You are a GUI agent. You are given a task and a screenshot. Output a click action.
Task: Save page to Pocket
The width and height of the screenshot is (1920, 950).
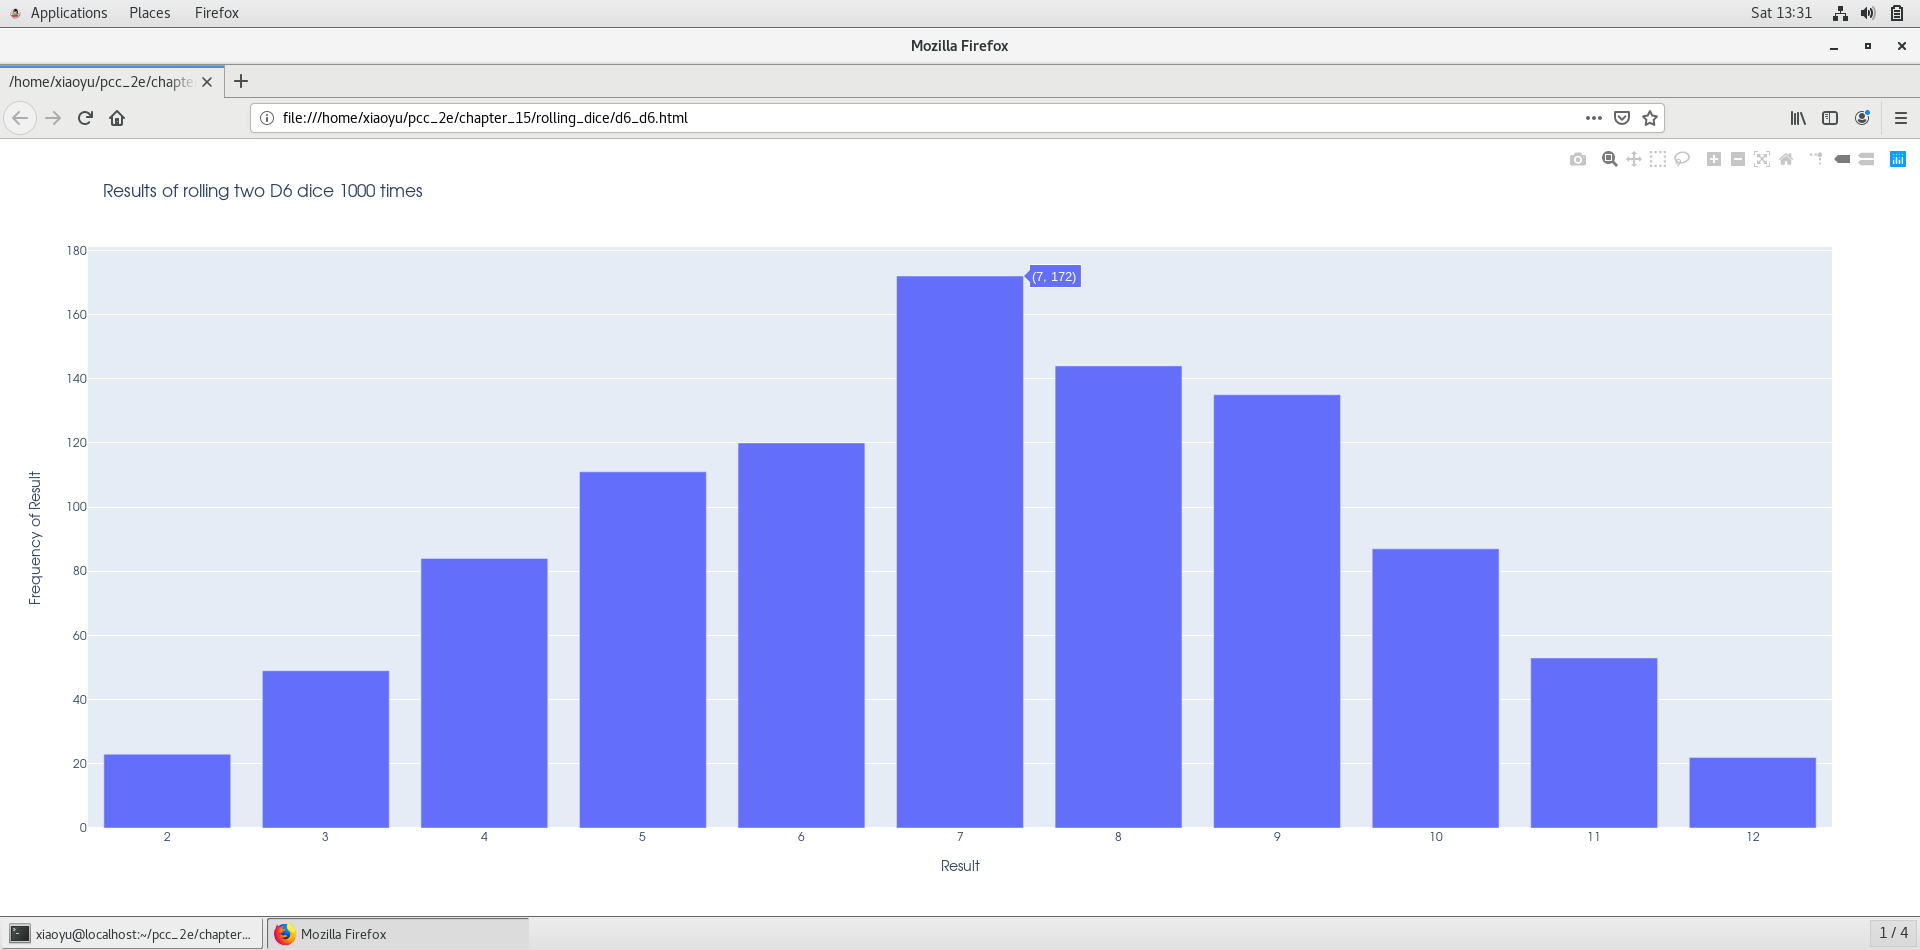pyautogui.click(x=1622, y=118)
